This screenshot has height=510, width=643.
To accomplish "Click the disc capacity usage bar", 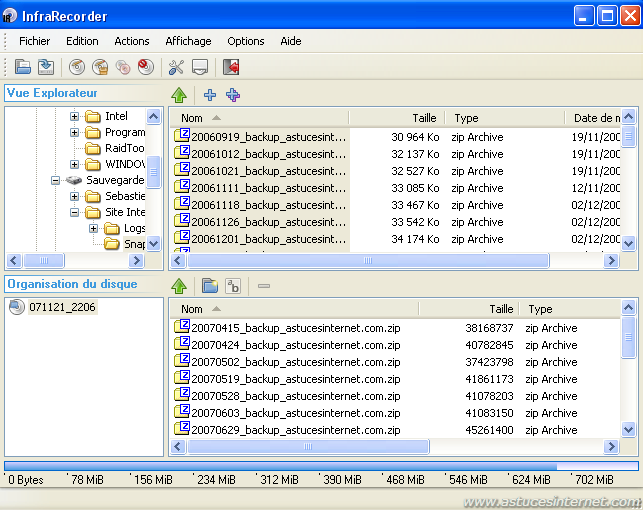I will [321, 466].
